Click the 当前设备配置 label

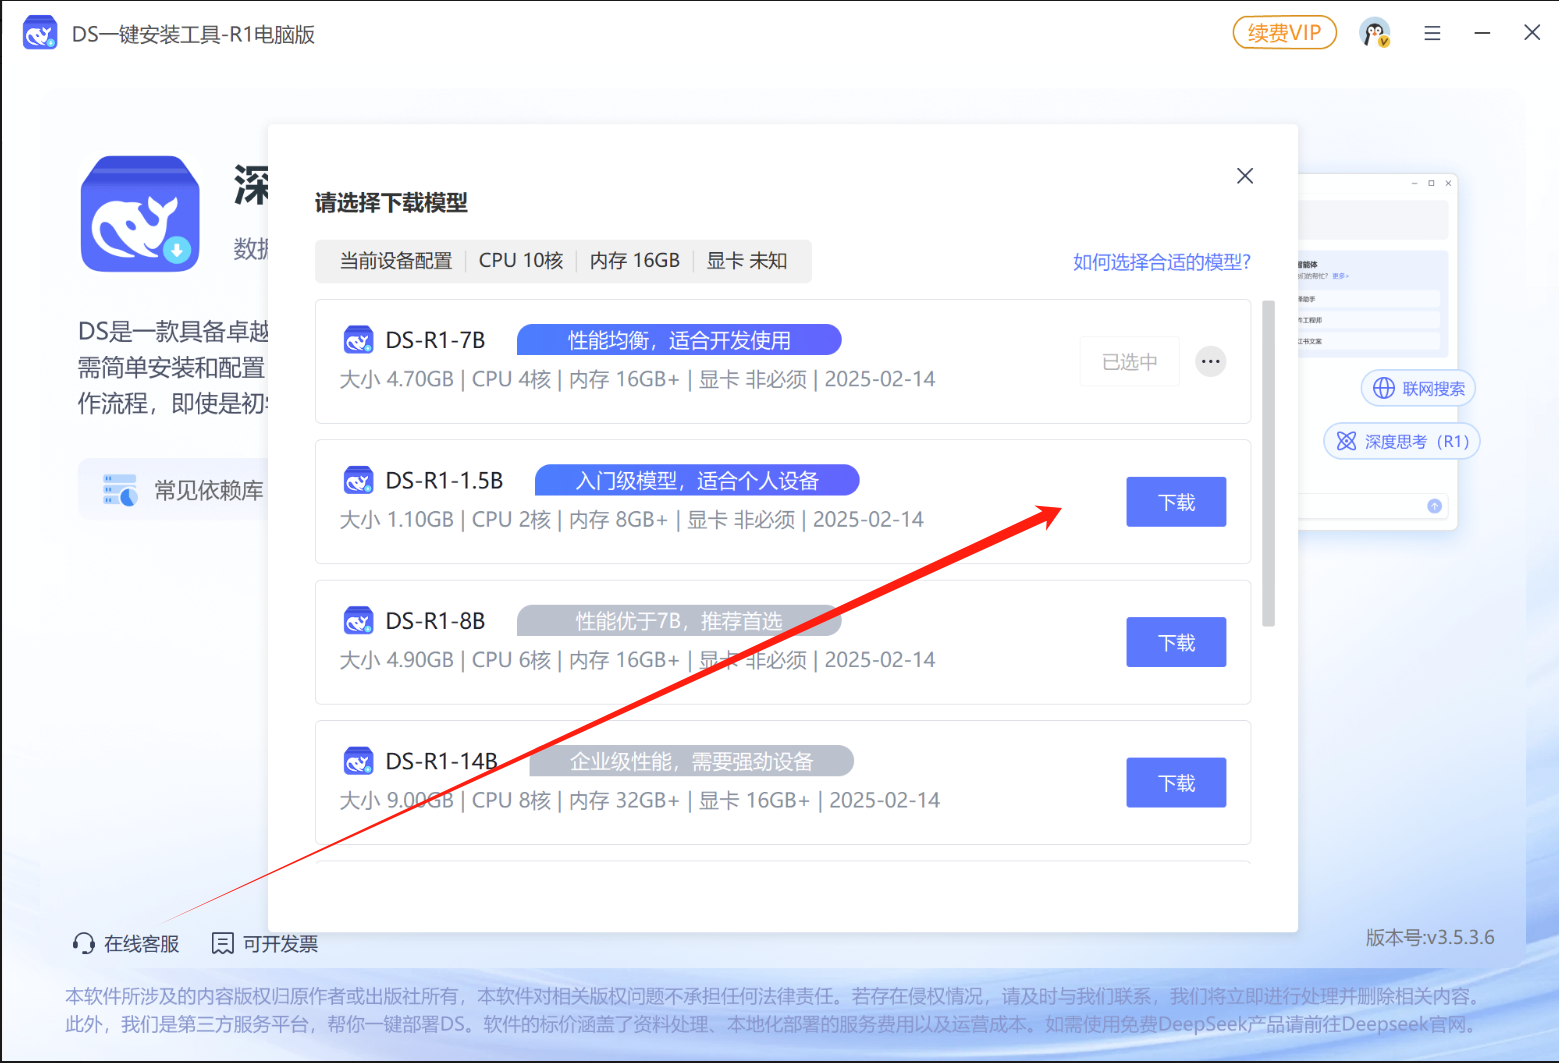[x=396, y=261]
